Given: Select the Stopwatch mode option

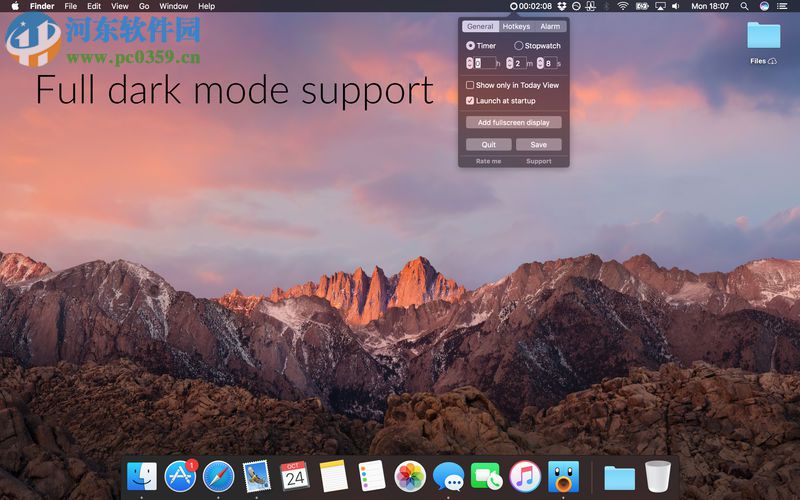Looking at the screenshot, I should (x=518, y=46).
